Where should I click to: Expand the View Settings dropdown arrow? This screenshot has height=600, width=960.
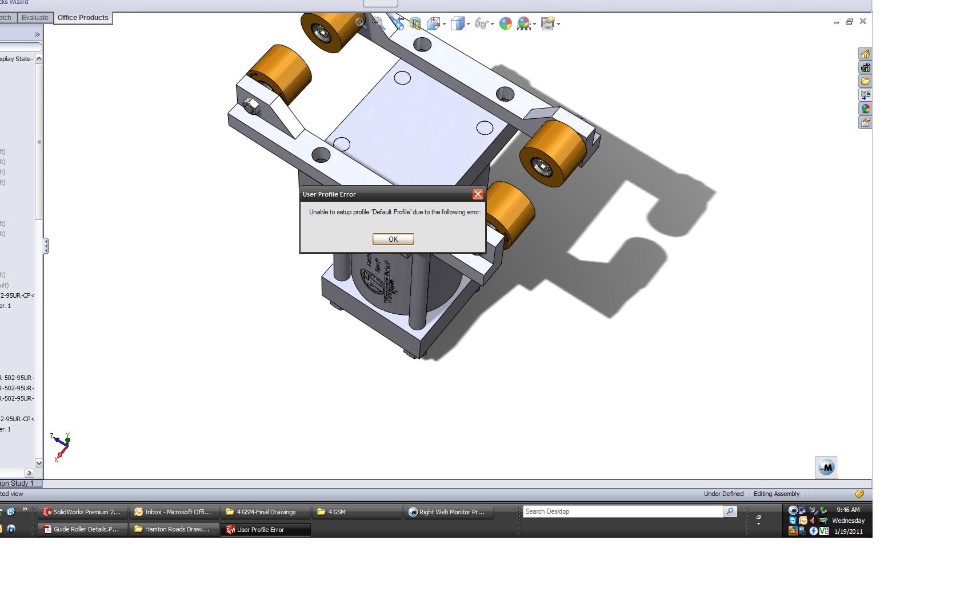point(559,24)
